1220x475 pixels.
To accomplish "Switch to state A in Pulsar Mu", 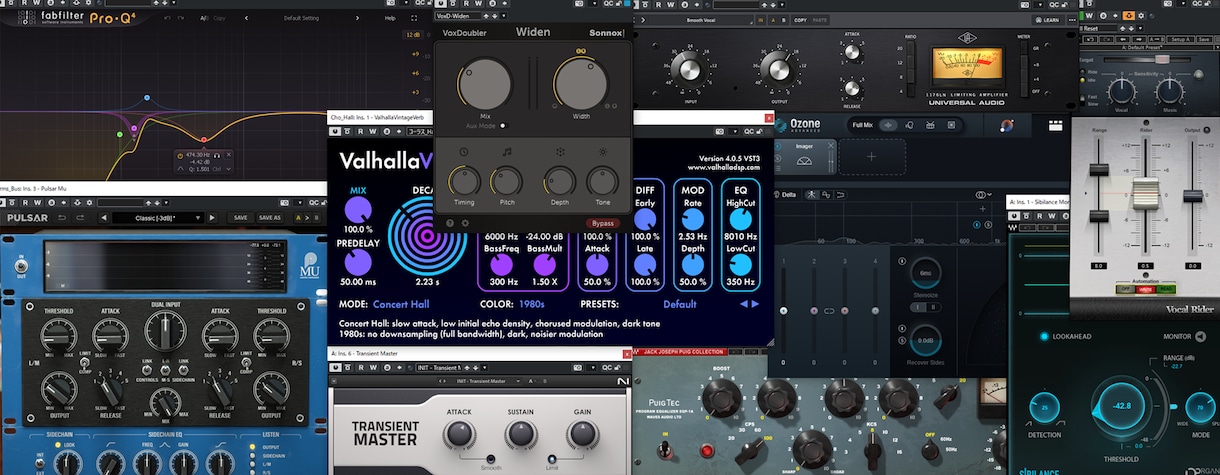I will 298,218.
